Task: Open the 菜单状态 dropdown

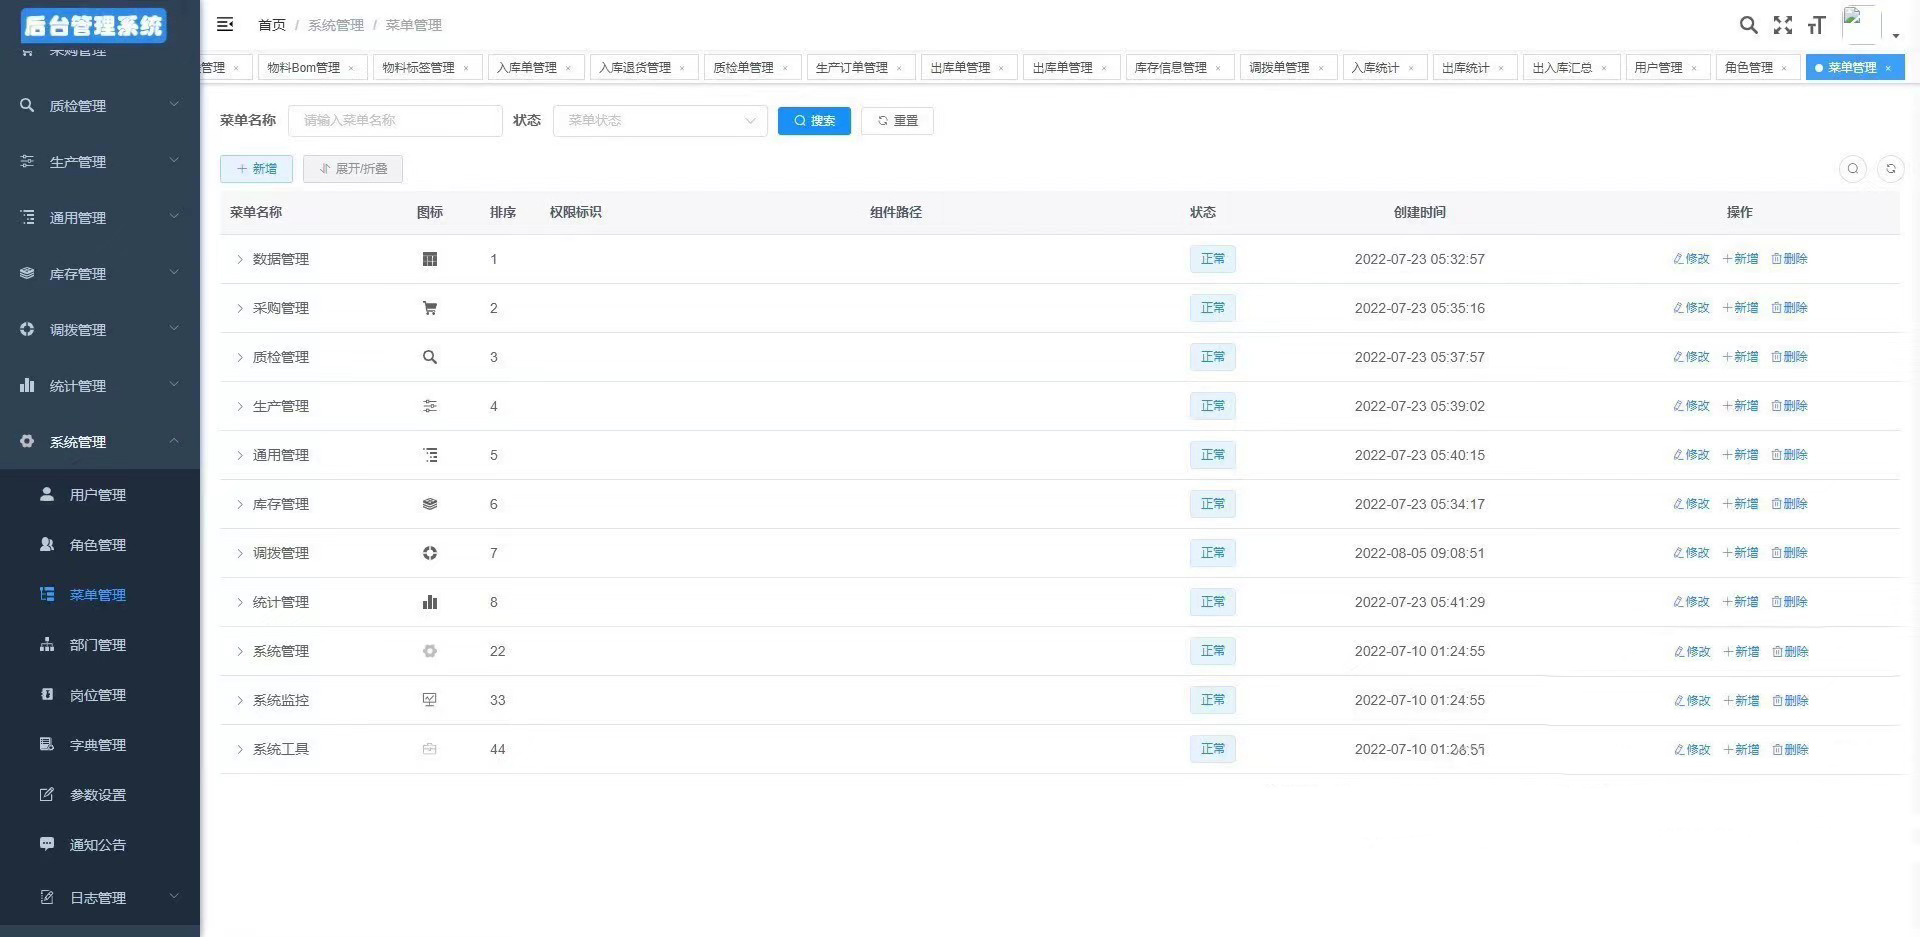Action: pos(660,120)
